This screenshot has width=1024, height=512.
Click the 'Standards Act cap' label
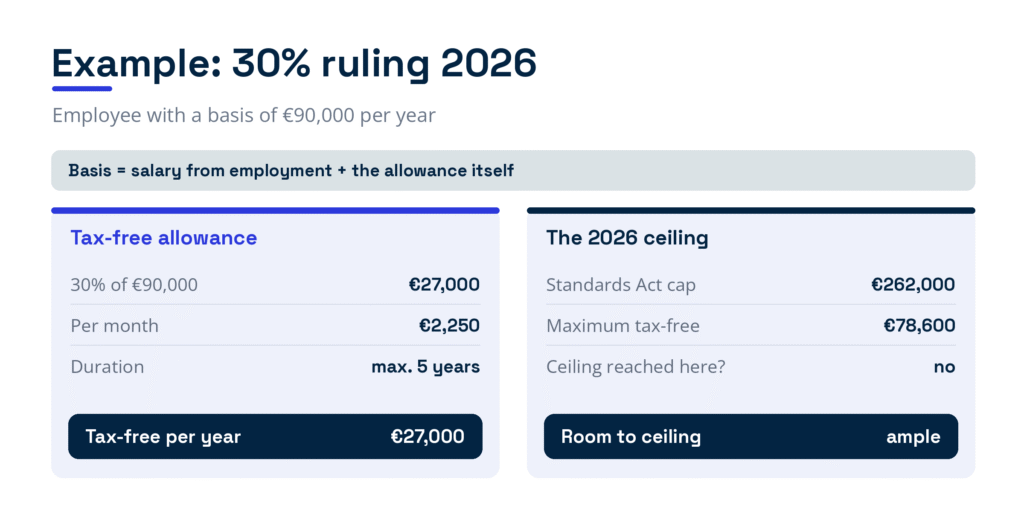(620, 285)
